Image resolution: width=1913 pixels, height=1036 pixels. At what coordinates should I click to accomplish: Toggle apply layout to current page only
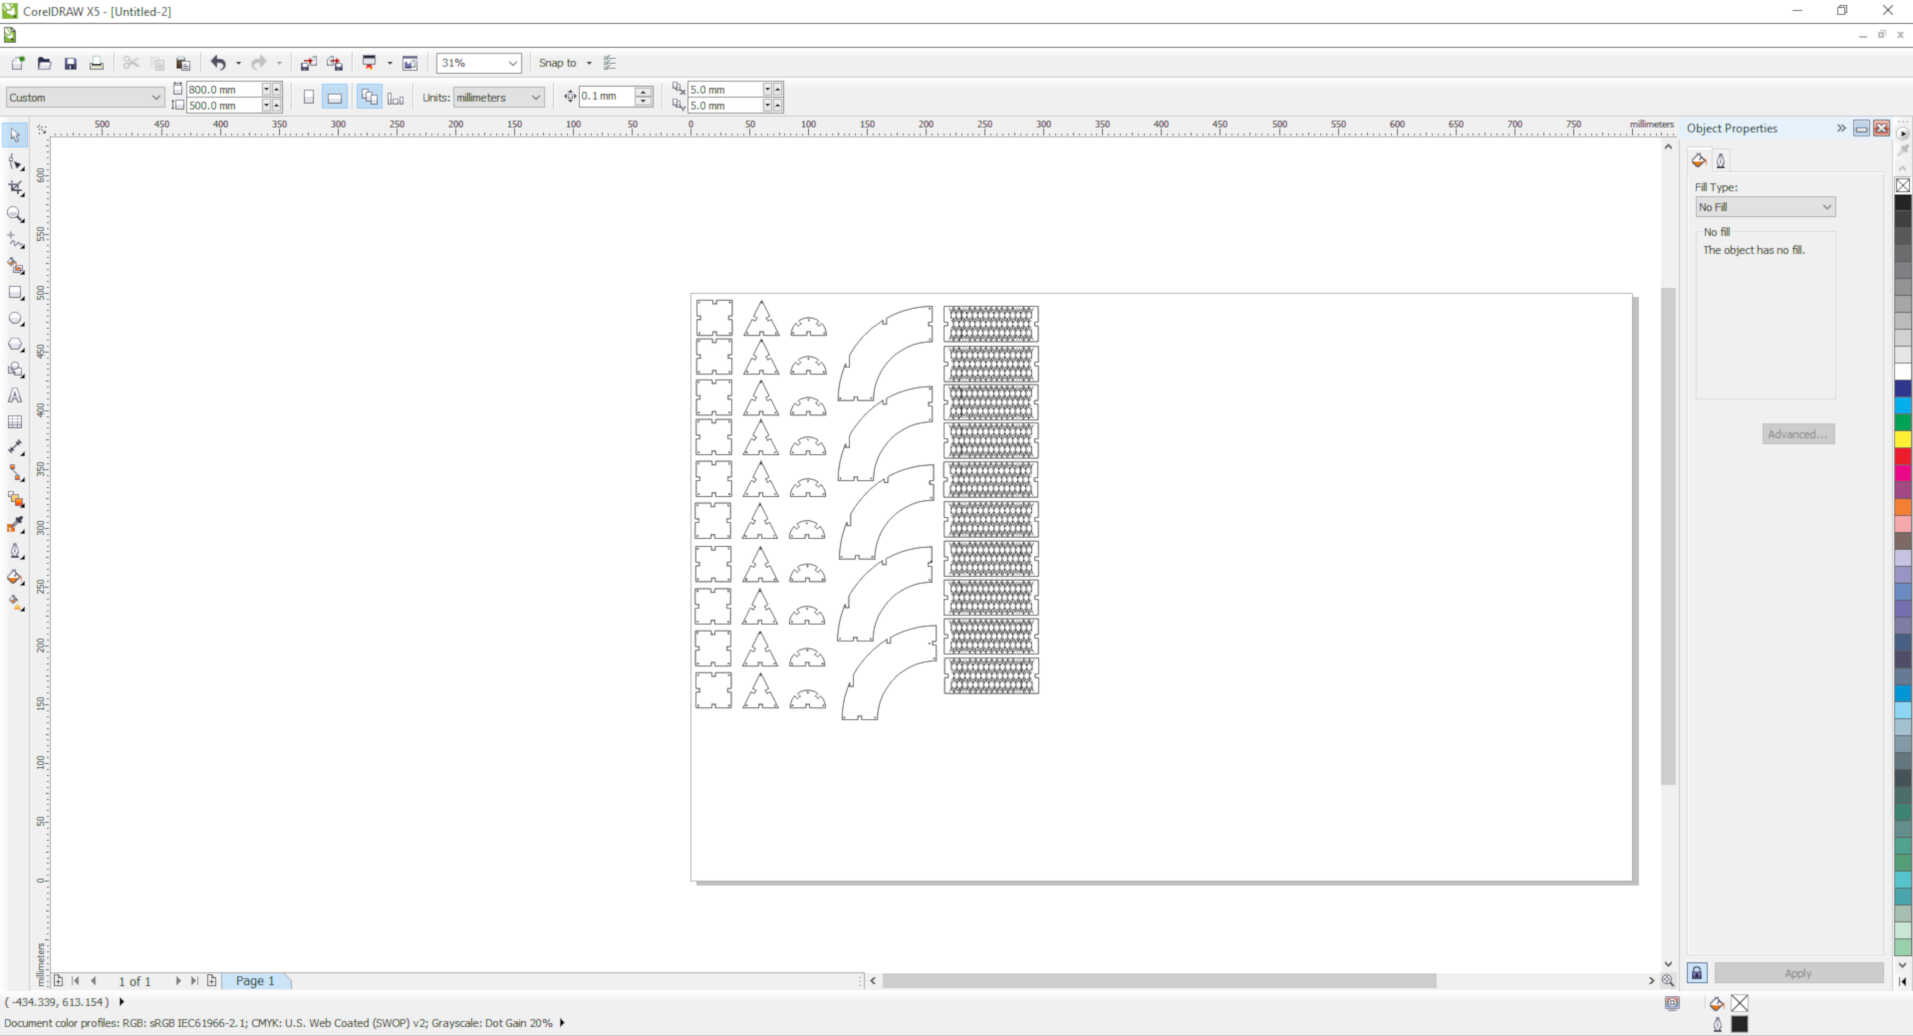pos(396,97)
